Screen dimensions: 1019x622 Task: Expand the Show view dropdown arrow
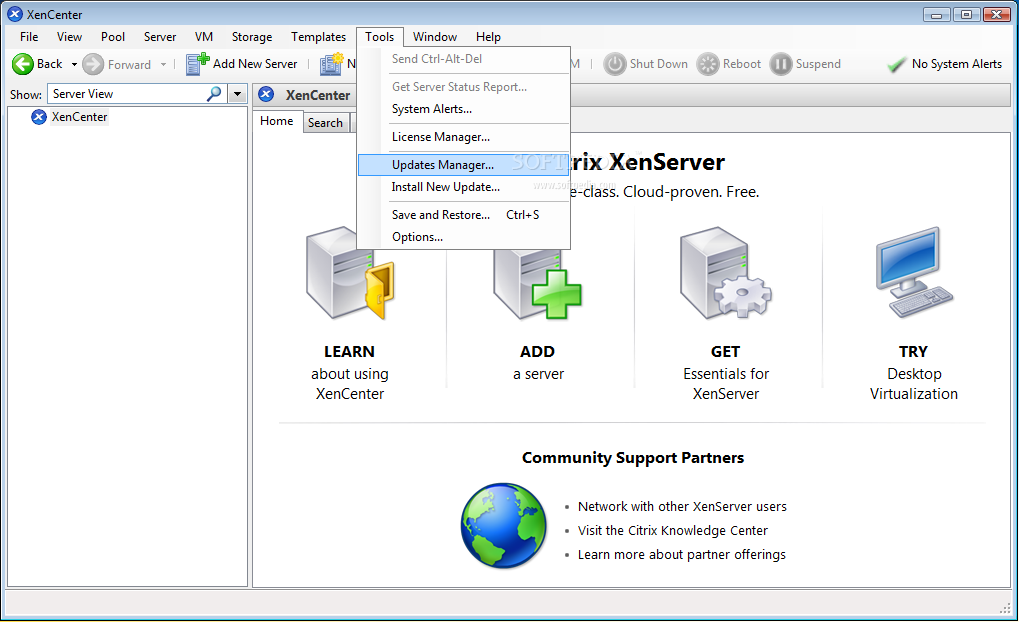coord(237,94)
